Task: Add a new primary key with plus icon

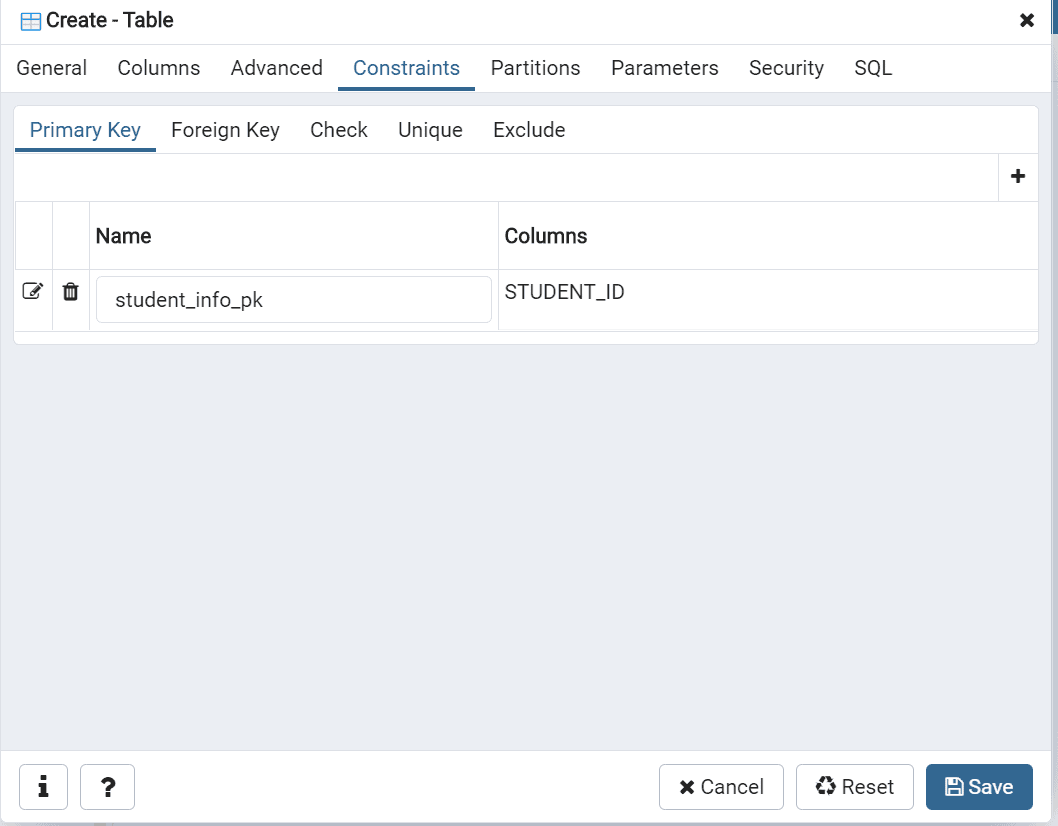Action: point(1018,177)
